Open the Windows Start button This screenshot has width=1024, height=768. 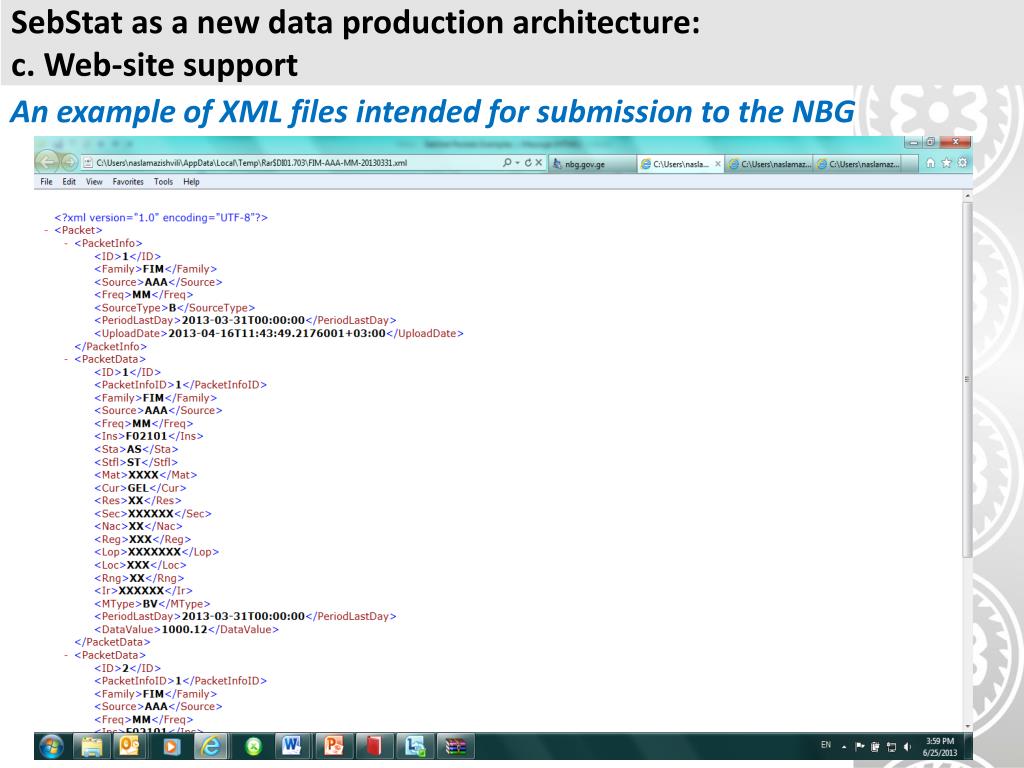(x=52, y=746)
